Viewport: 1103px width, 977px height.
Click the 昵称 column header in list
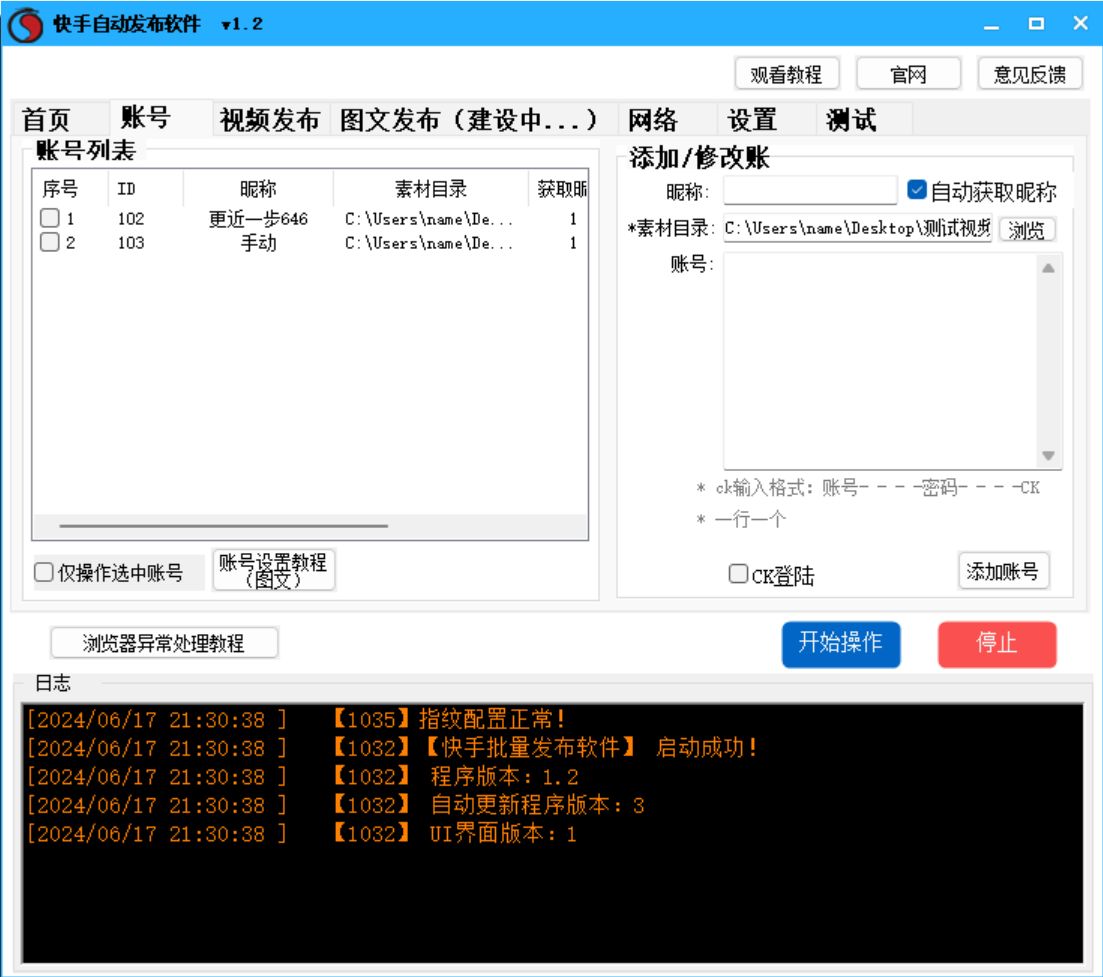click(x=258, y=189)
